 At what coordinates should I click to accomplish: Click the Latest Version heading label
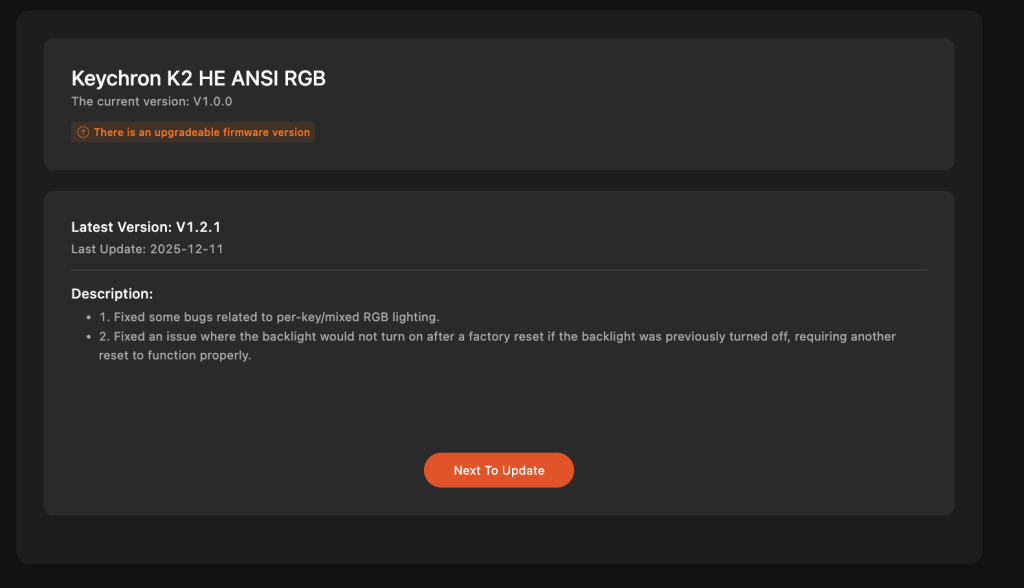(x=121, y=227)
